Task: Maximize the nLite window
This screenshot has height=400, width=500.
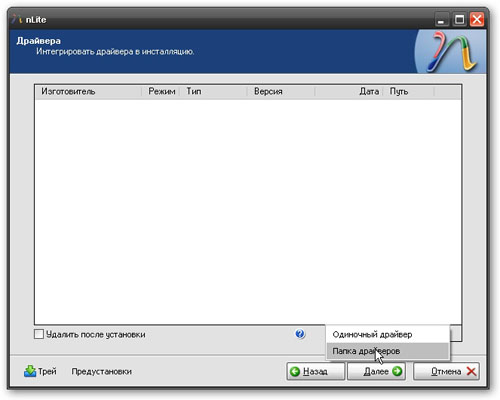Action: tap(459, 20)
